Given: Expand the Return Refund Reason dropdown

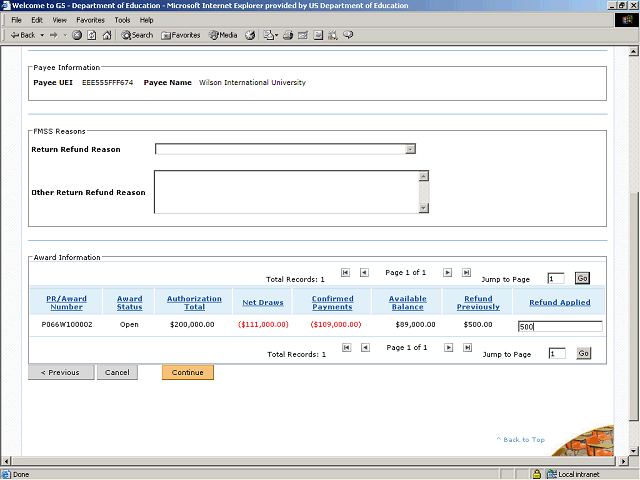Looking at the screenshot, I should coord(410,149).
